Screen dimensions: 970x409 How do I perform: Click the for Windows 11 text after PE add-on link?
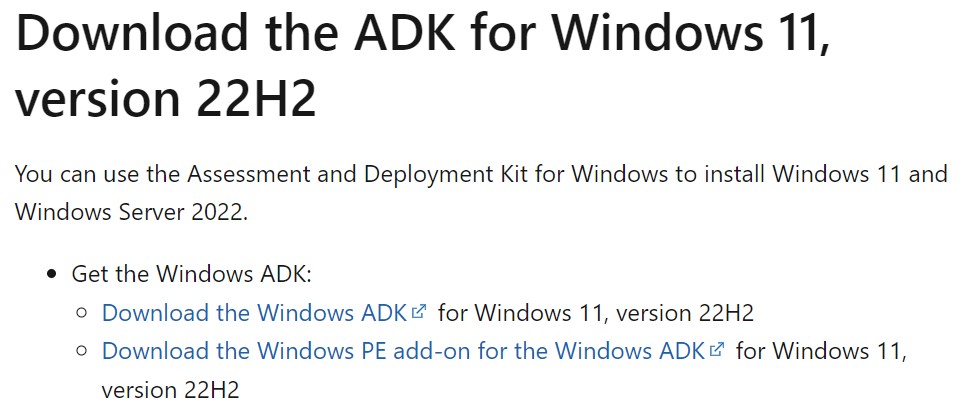click(822, 351)
